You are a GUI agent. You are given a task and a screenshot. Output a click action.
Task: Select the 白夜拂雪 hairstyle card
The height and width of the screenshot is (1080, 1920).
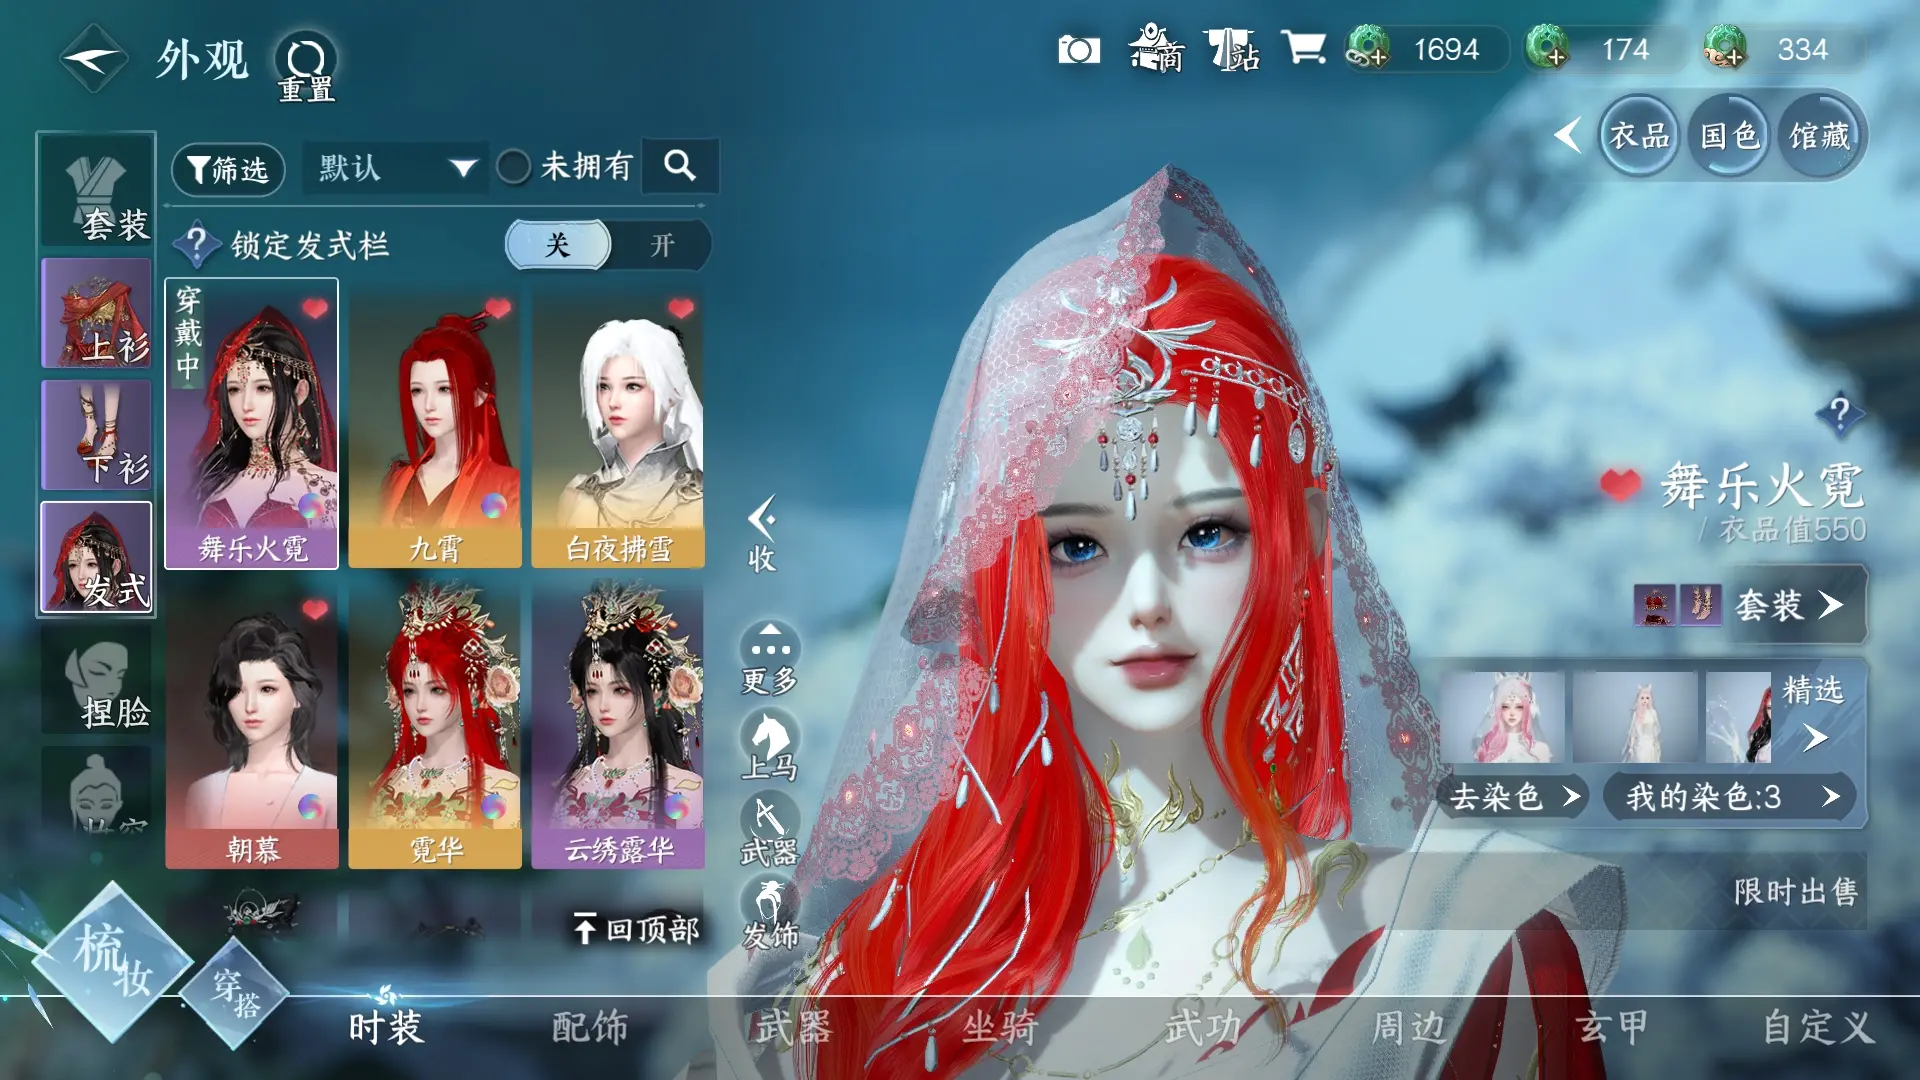(618, 426)
